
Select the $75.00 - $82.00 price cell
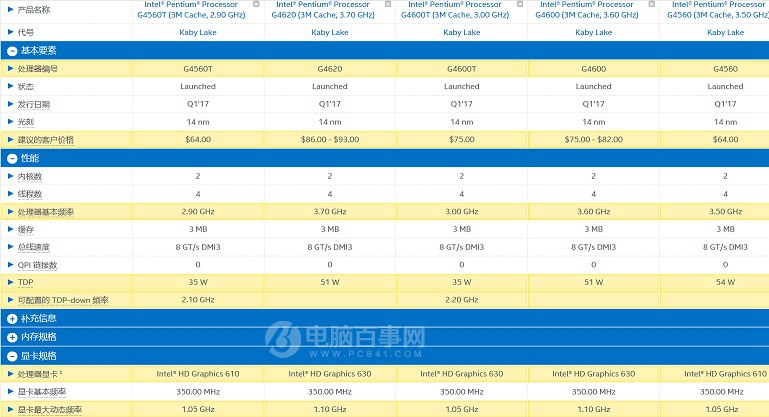593,139
